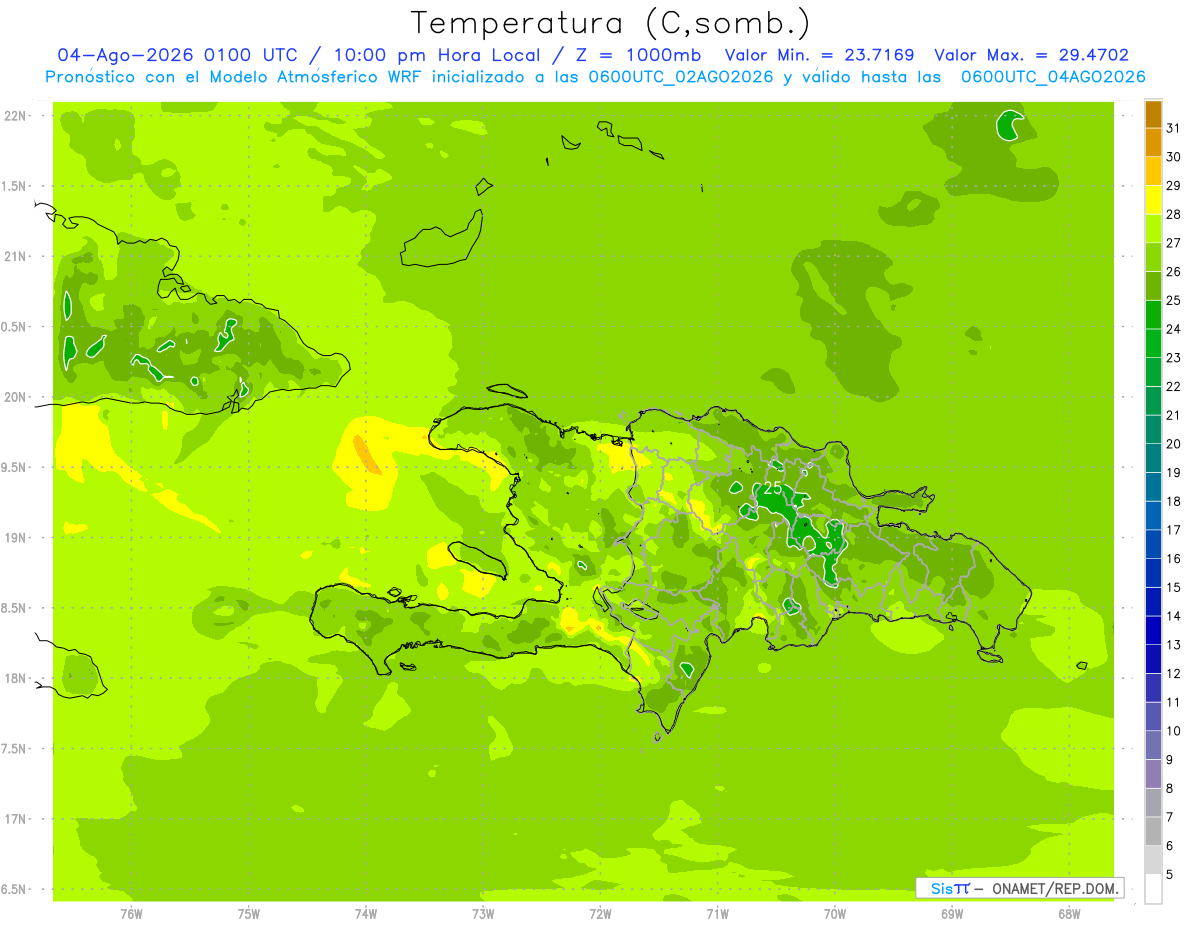Click the '69W' longitude label

(952, 914)
